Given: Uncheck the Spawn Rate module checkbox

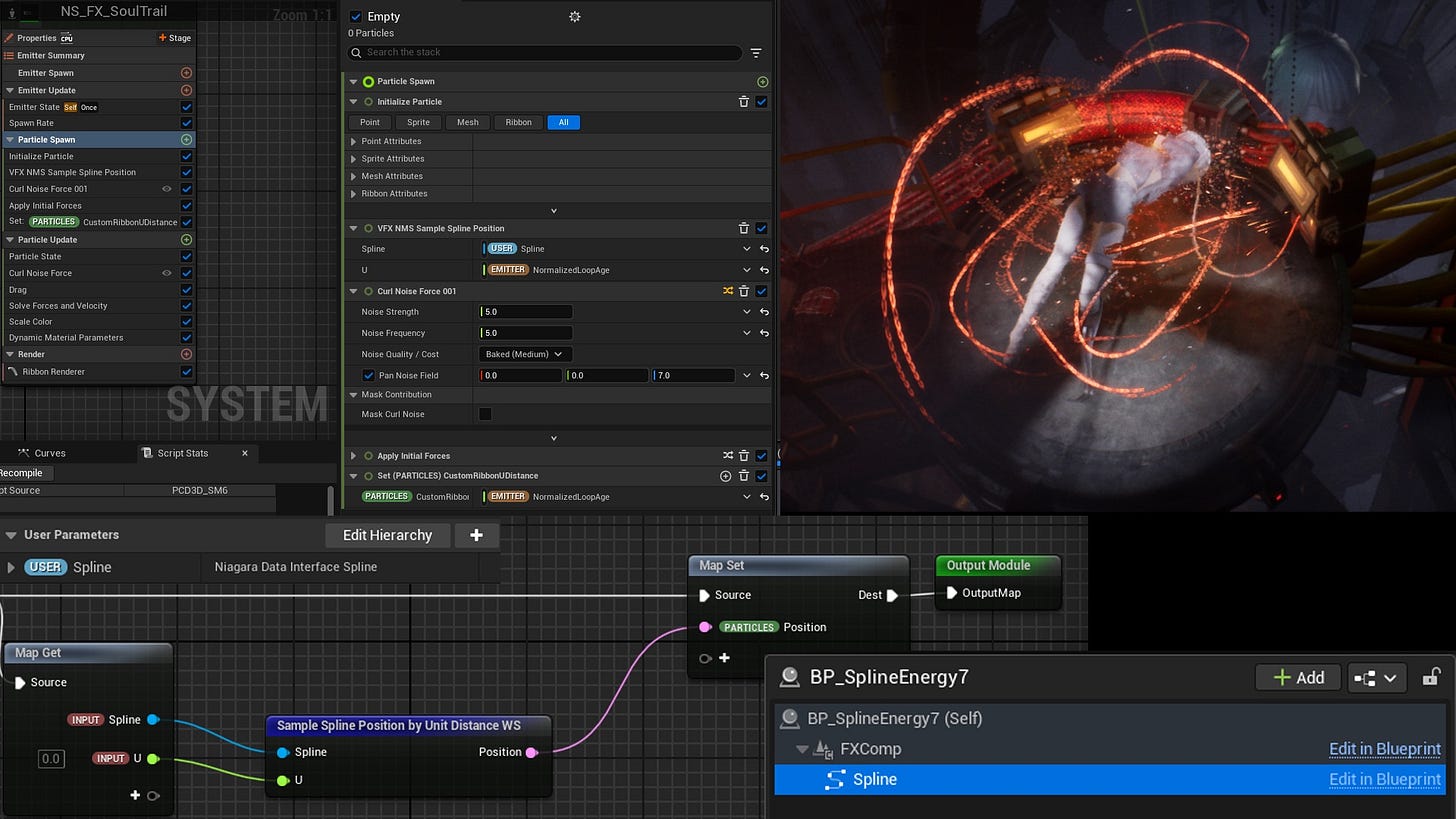Looking at the screenshot, I should click(x=186, y=123).
